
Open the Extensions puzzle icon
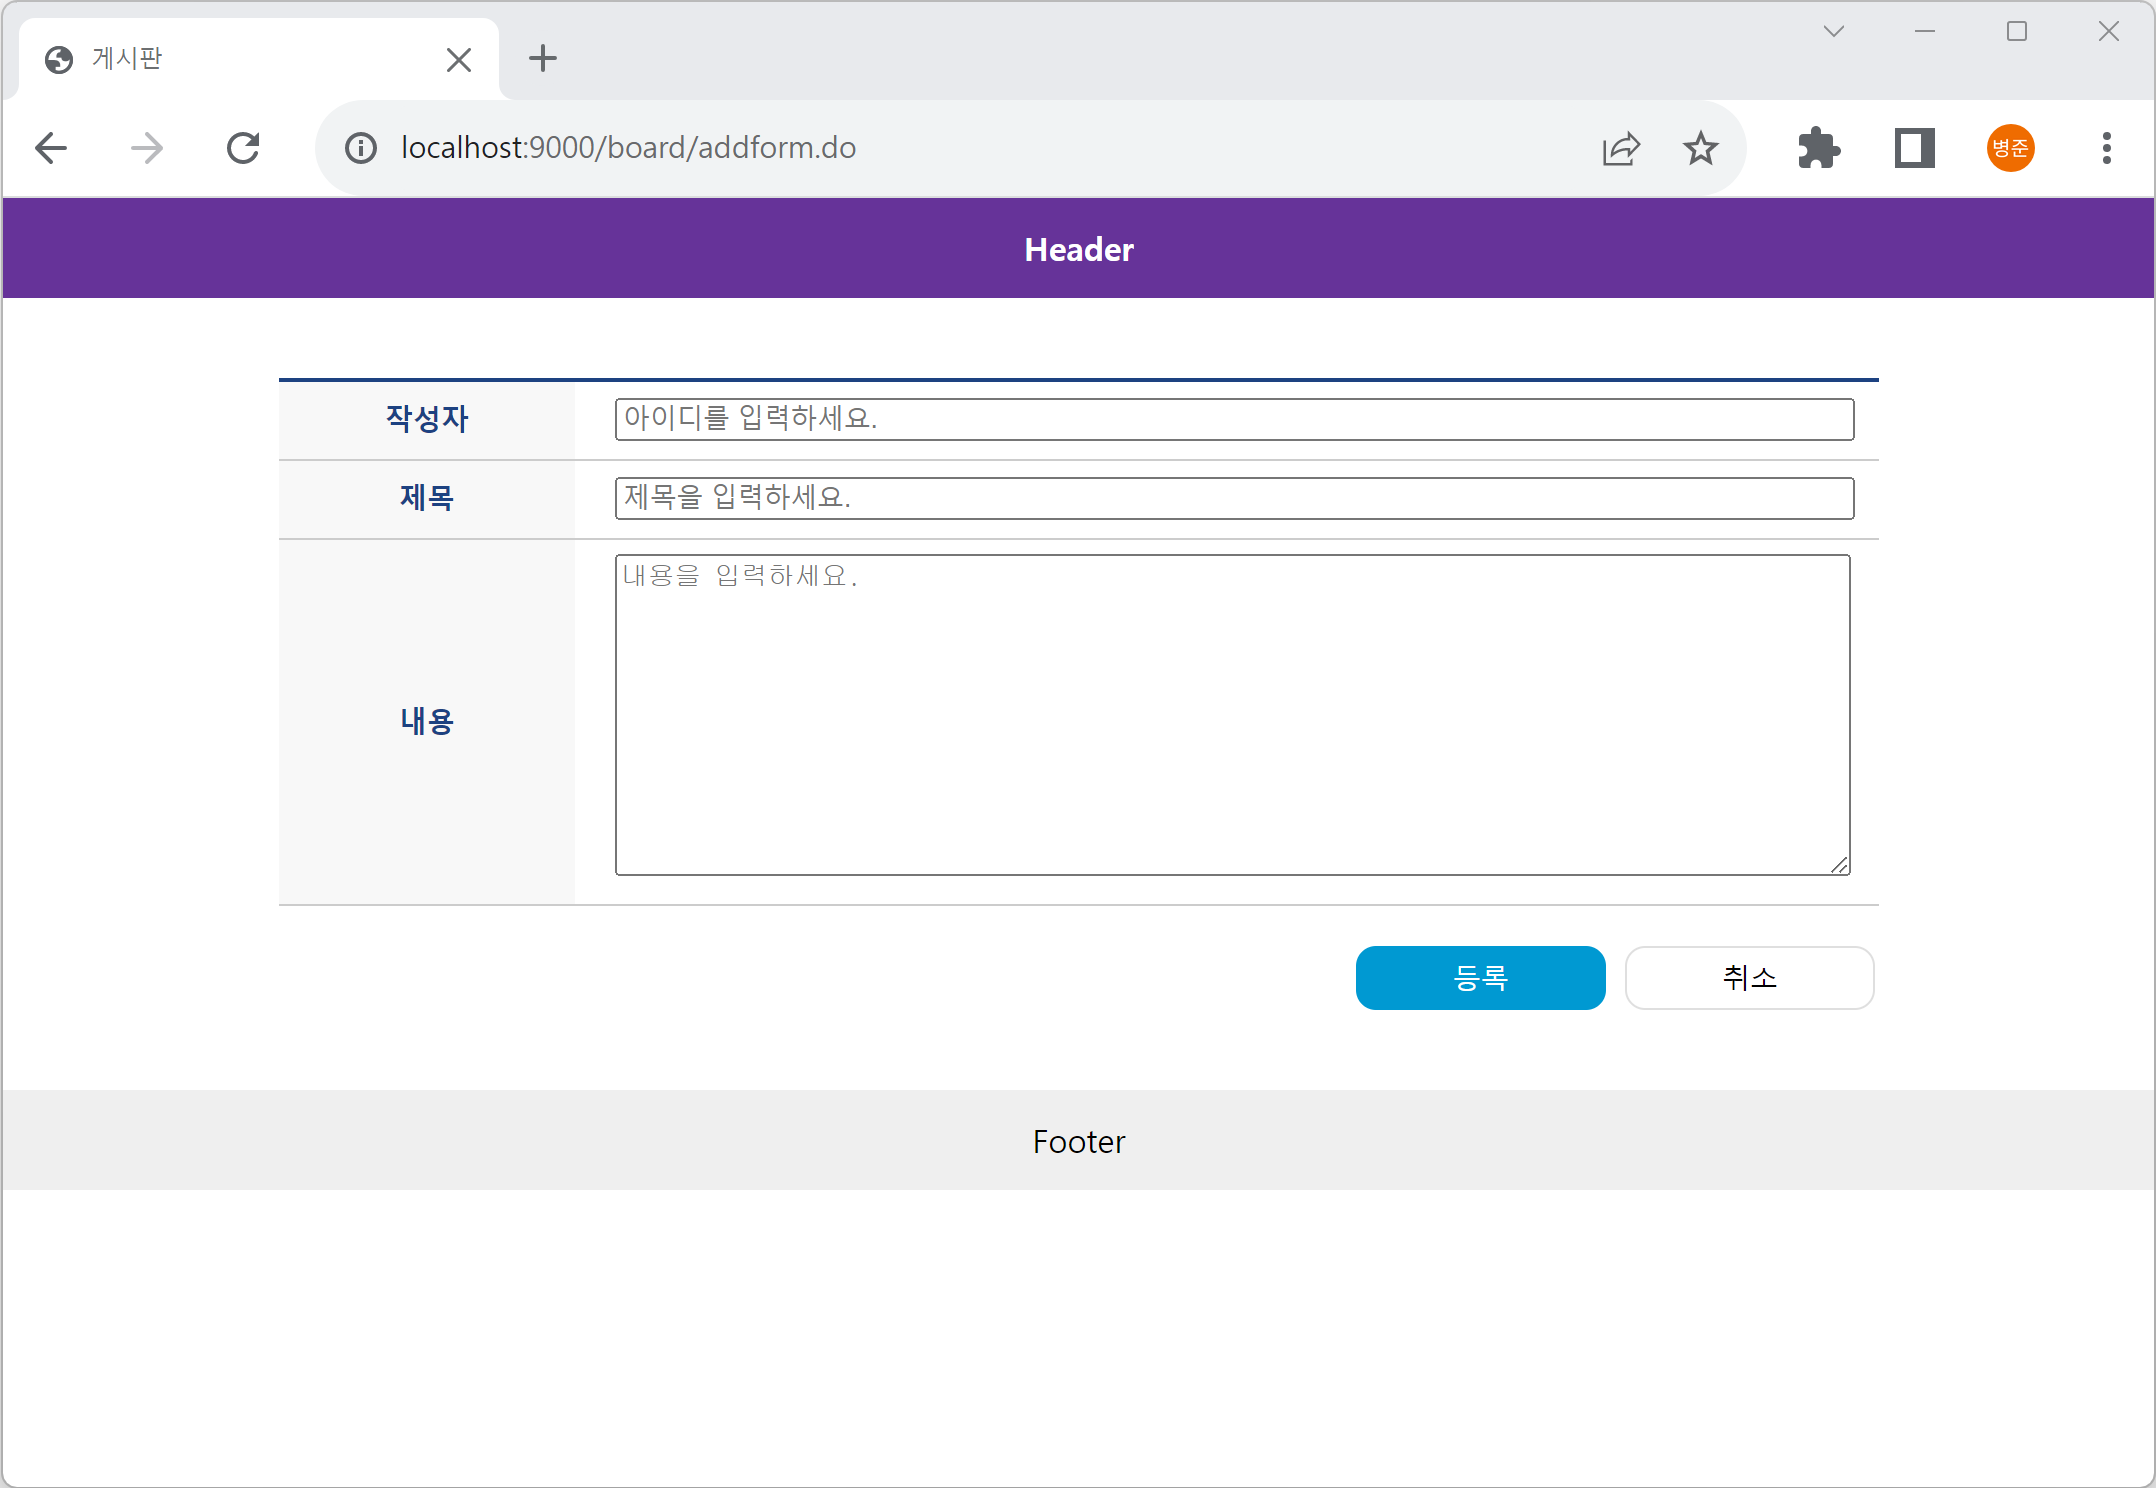(1818, 148)
